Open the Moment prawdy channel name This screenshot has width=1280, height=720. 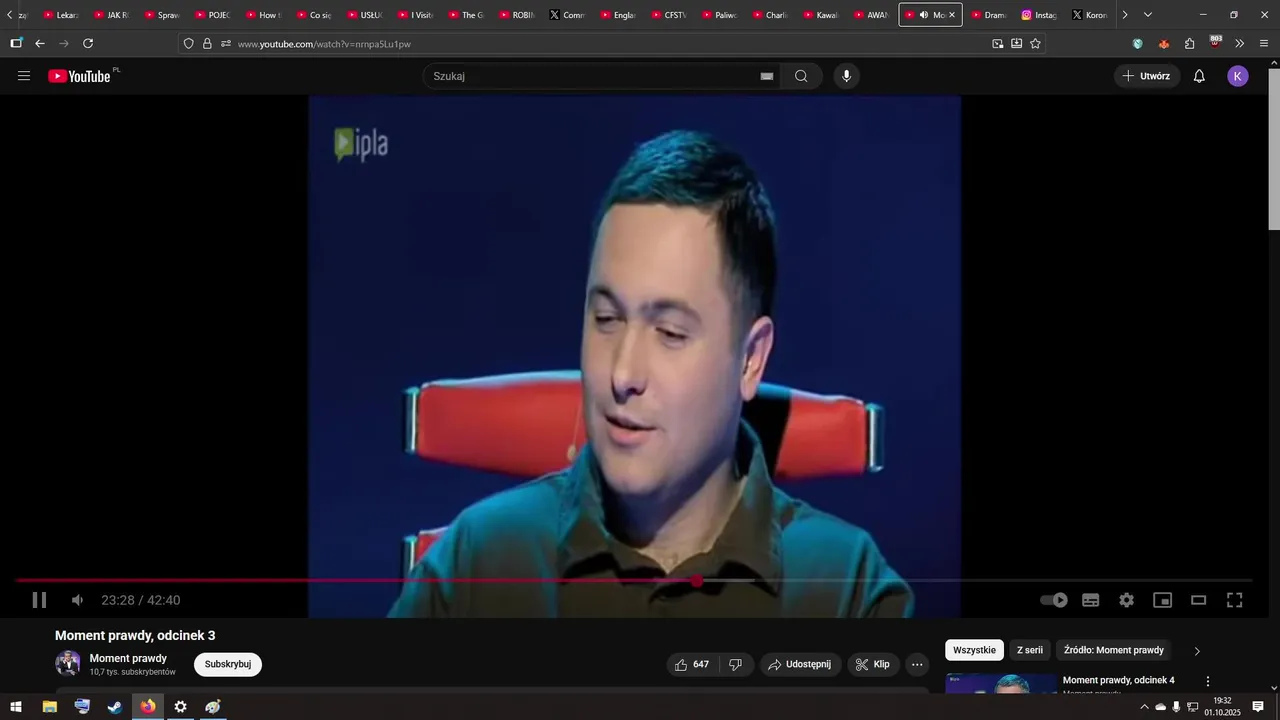coord(128,658)
